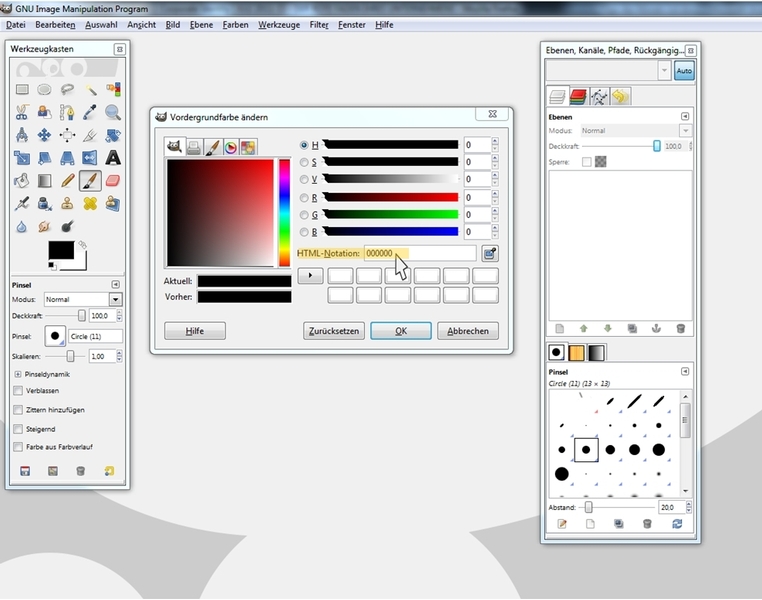Screen dimensions: 762x600
Task: Open the Channels tab icon
Action: pyautogui.click(x=578, y=97)
